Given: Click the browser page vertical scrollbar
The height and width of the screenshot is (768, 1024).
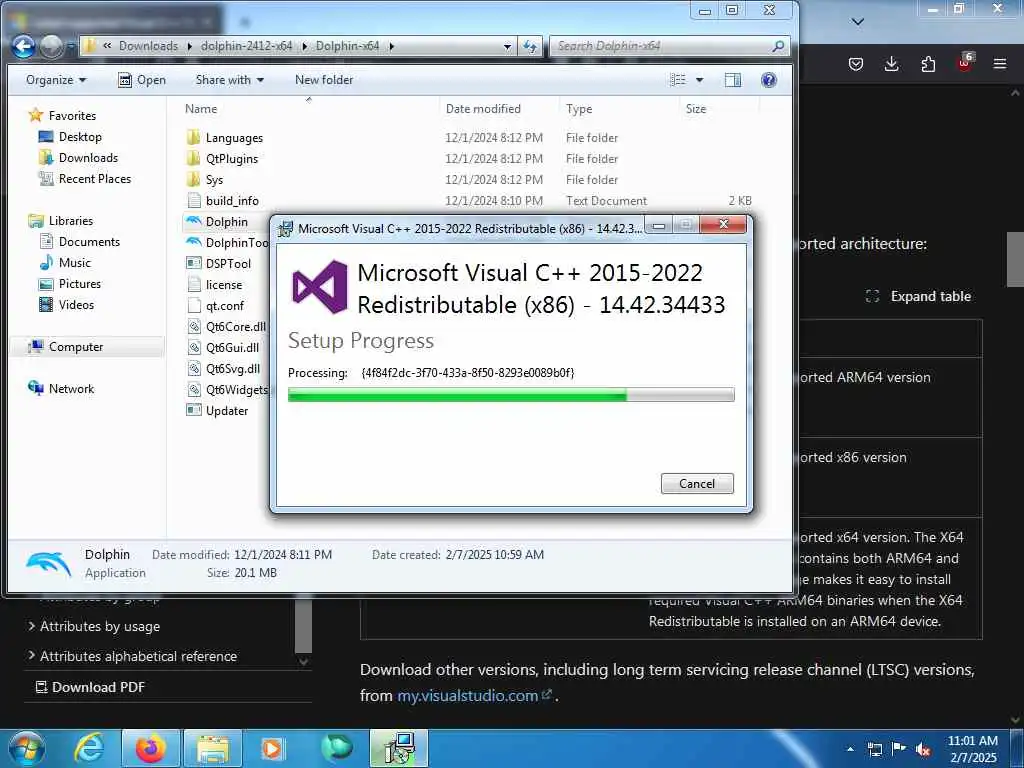Looking at the screenshot, I should pos(1014,260).
